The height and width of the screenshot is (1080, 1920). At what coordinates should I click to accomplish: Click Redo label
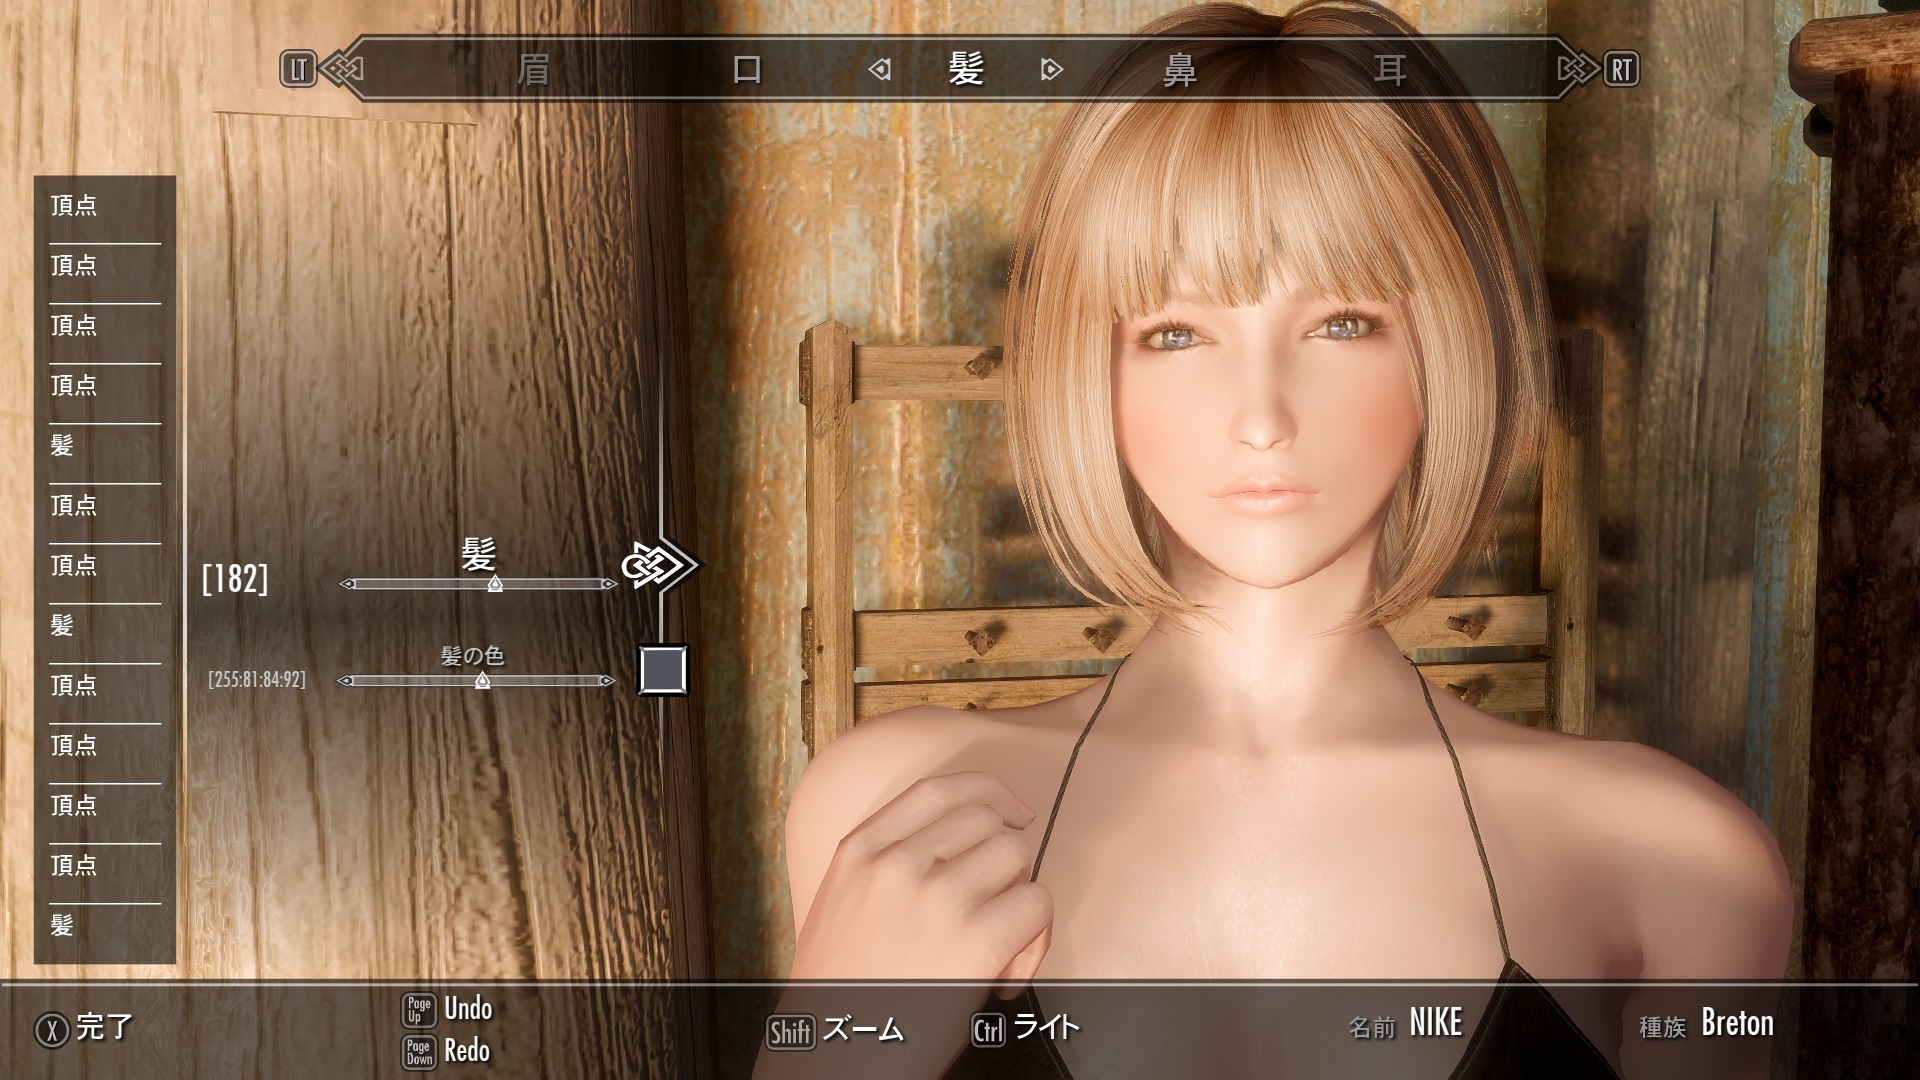(467, 1051)
